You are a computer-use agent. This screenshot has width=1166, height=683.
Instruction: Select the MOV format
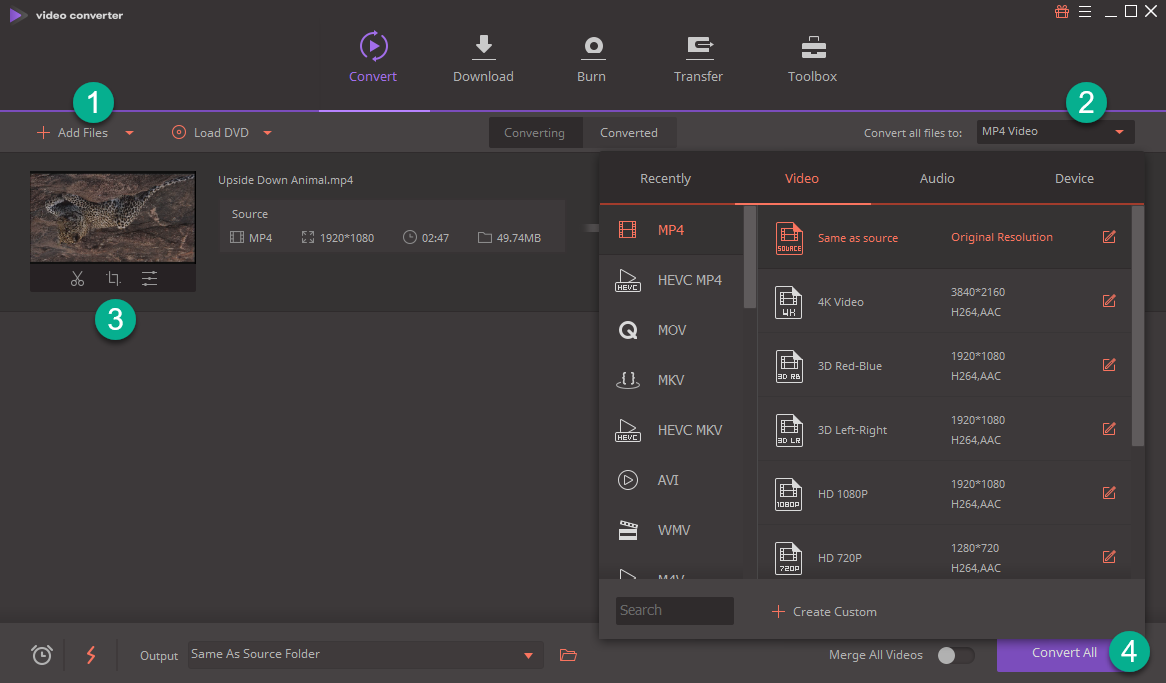[671, 330]
